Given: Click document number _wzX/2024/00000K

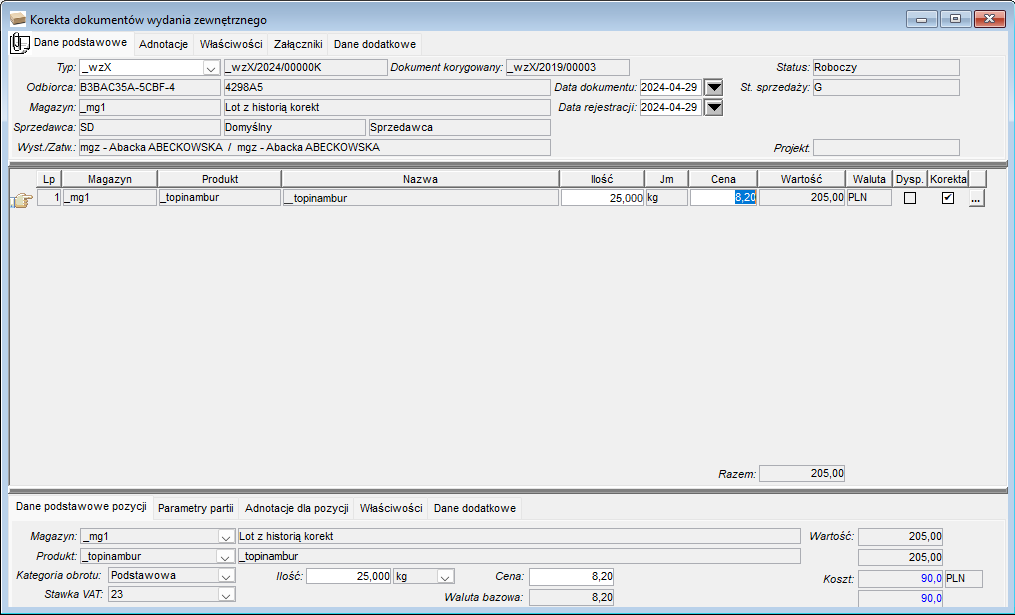Looking at the screenshot, I should click(x=305, y=67).
